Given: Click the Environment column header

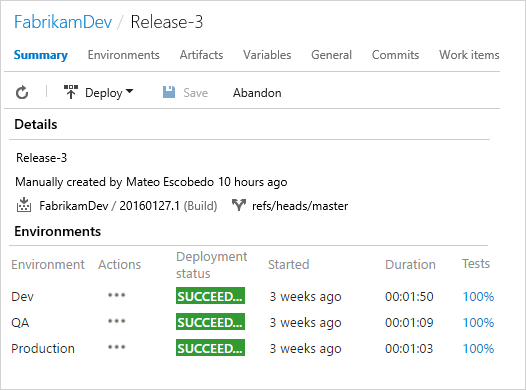Looking at the screenshot, I should [x=48, y=264].
